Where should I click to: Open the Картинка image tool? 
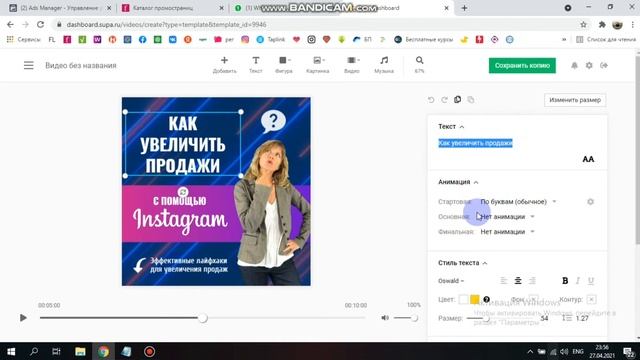click(318, 64)
